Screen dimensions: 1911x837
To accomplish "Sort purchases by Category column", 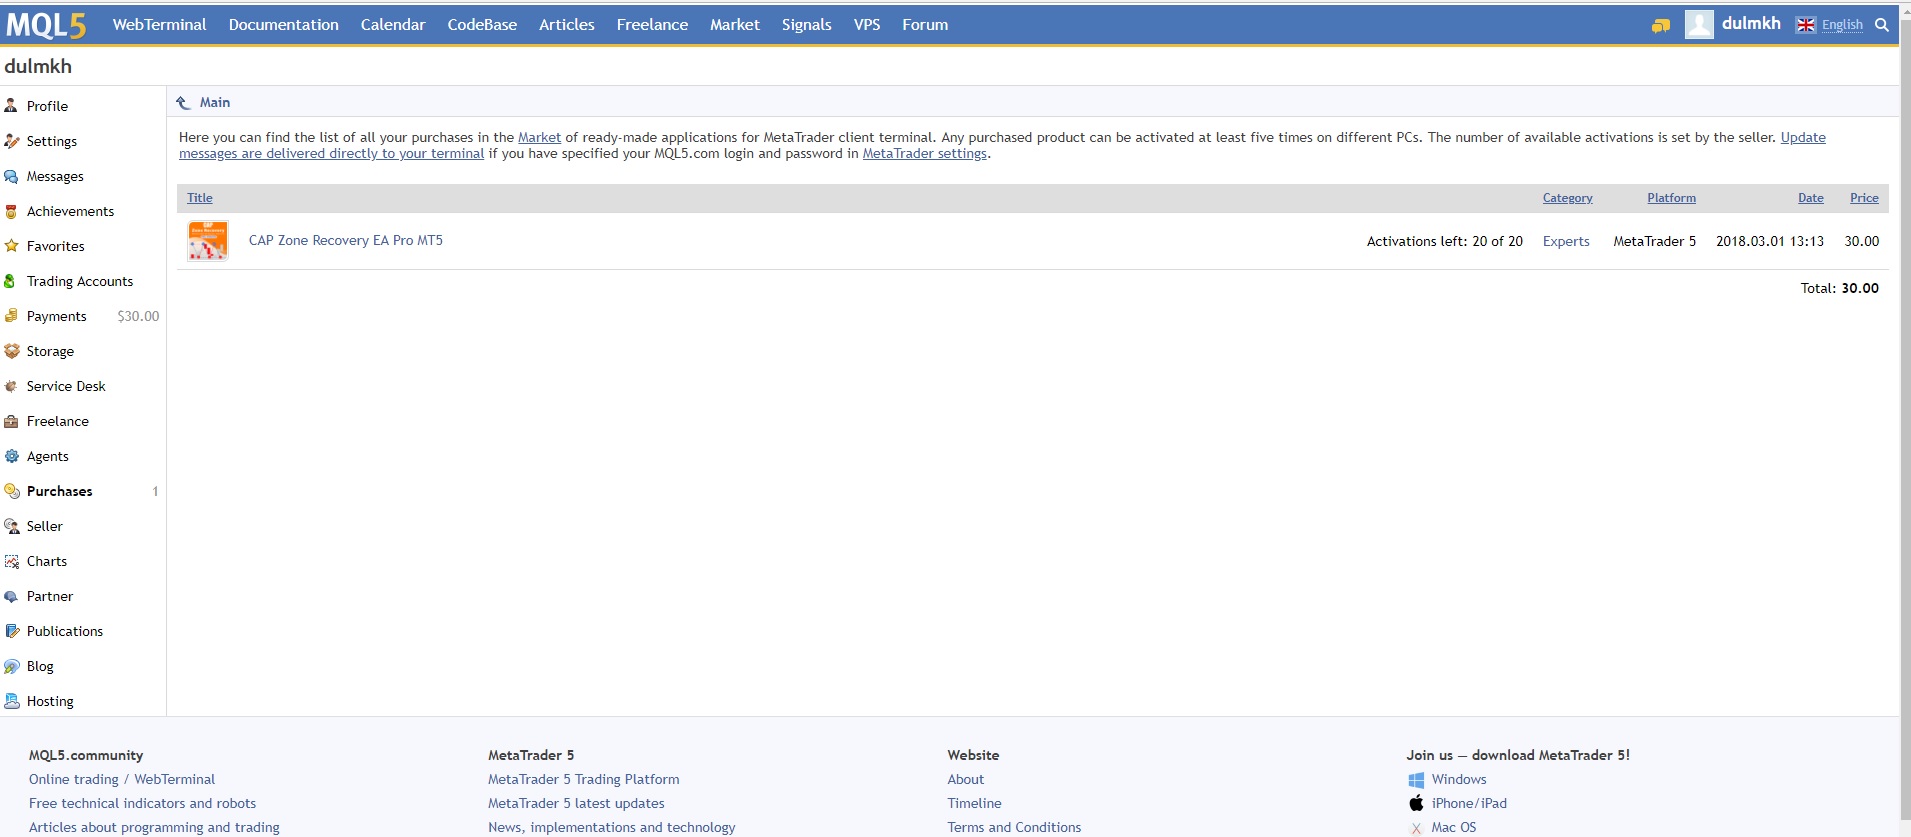I will pyautogui.click(x=1567, y=198).
